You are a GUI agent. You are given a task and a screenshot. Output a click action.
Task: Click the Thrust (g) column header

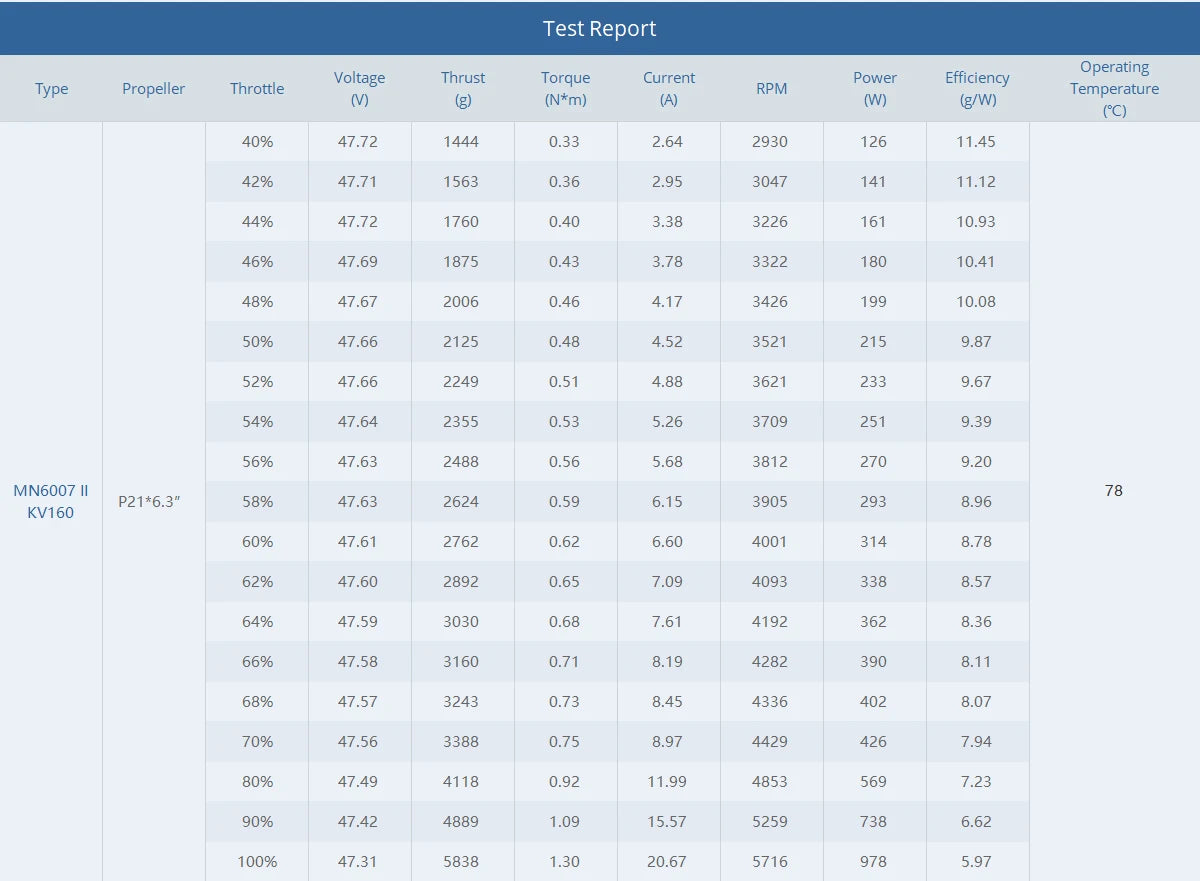(x=463, y=88)
